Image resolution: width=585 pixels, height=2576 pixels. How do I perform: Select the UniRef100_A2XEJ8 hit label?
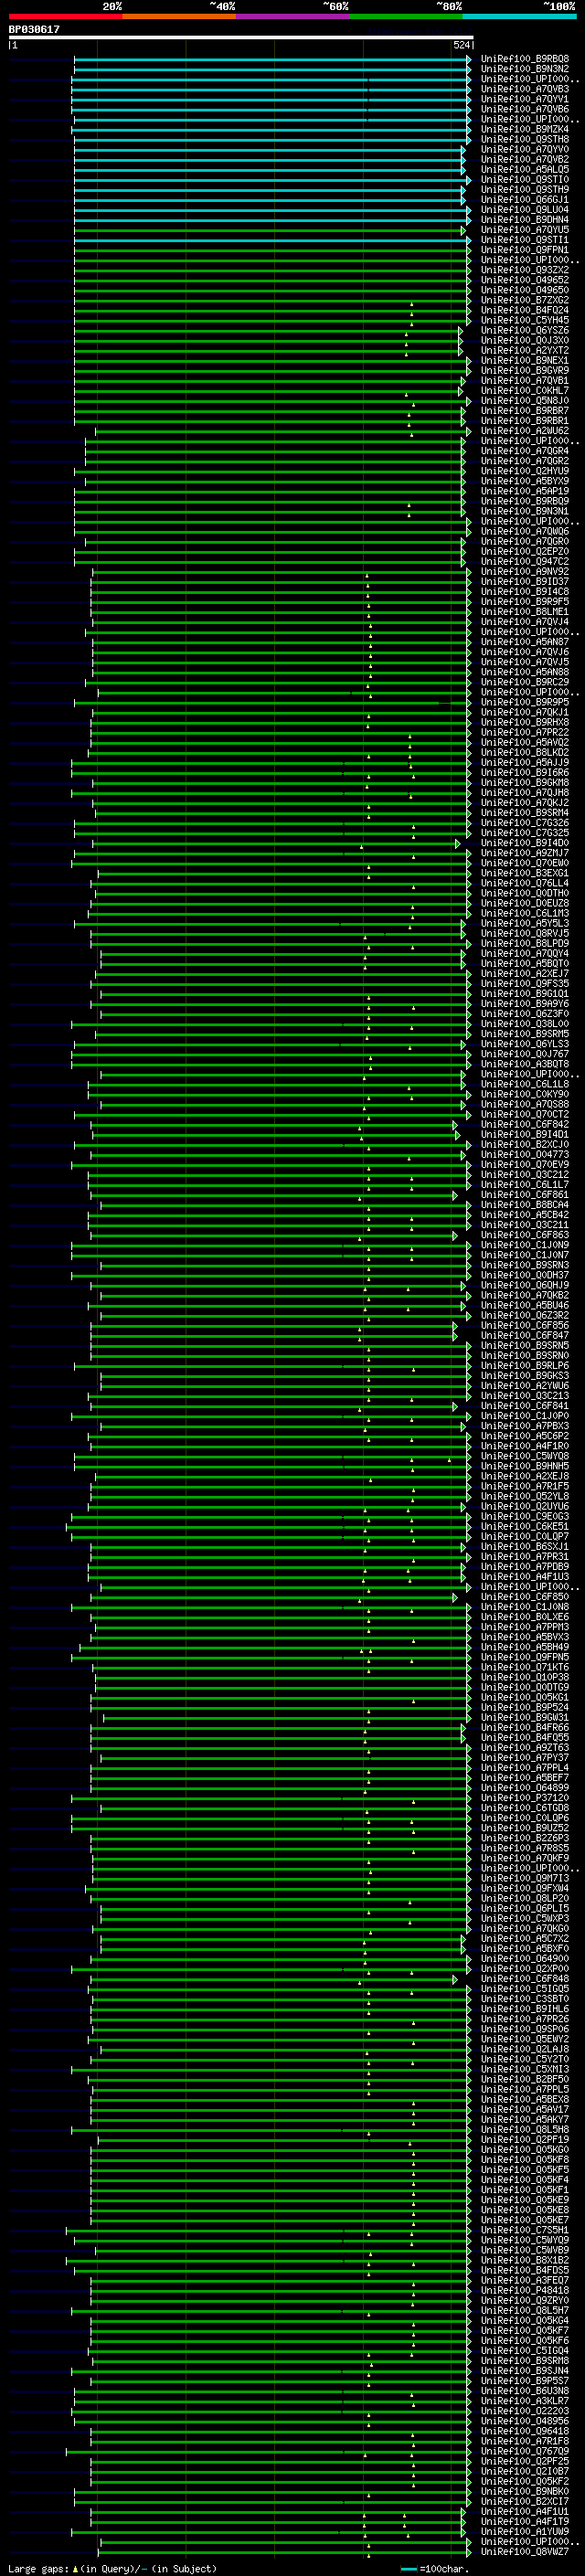pyautogui.click(x=525, y=1476)
